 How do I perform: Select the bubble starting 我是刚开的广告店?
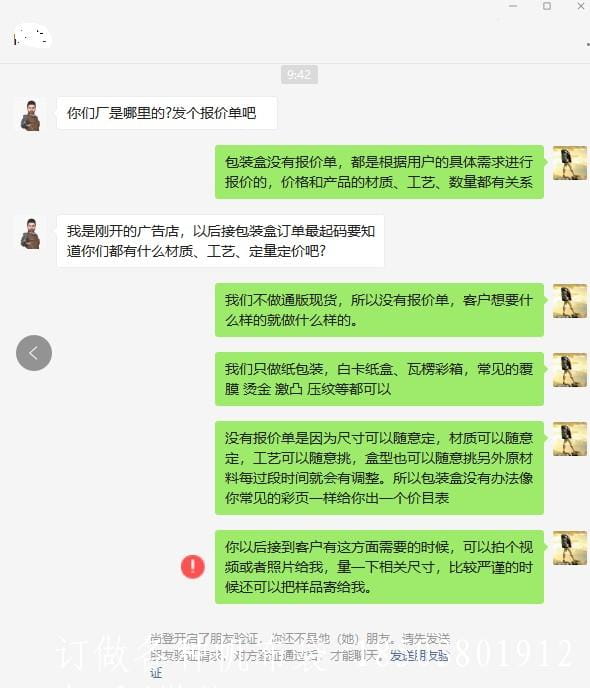(221, 241)
